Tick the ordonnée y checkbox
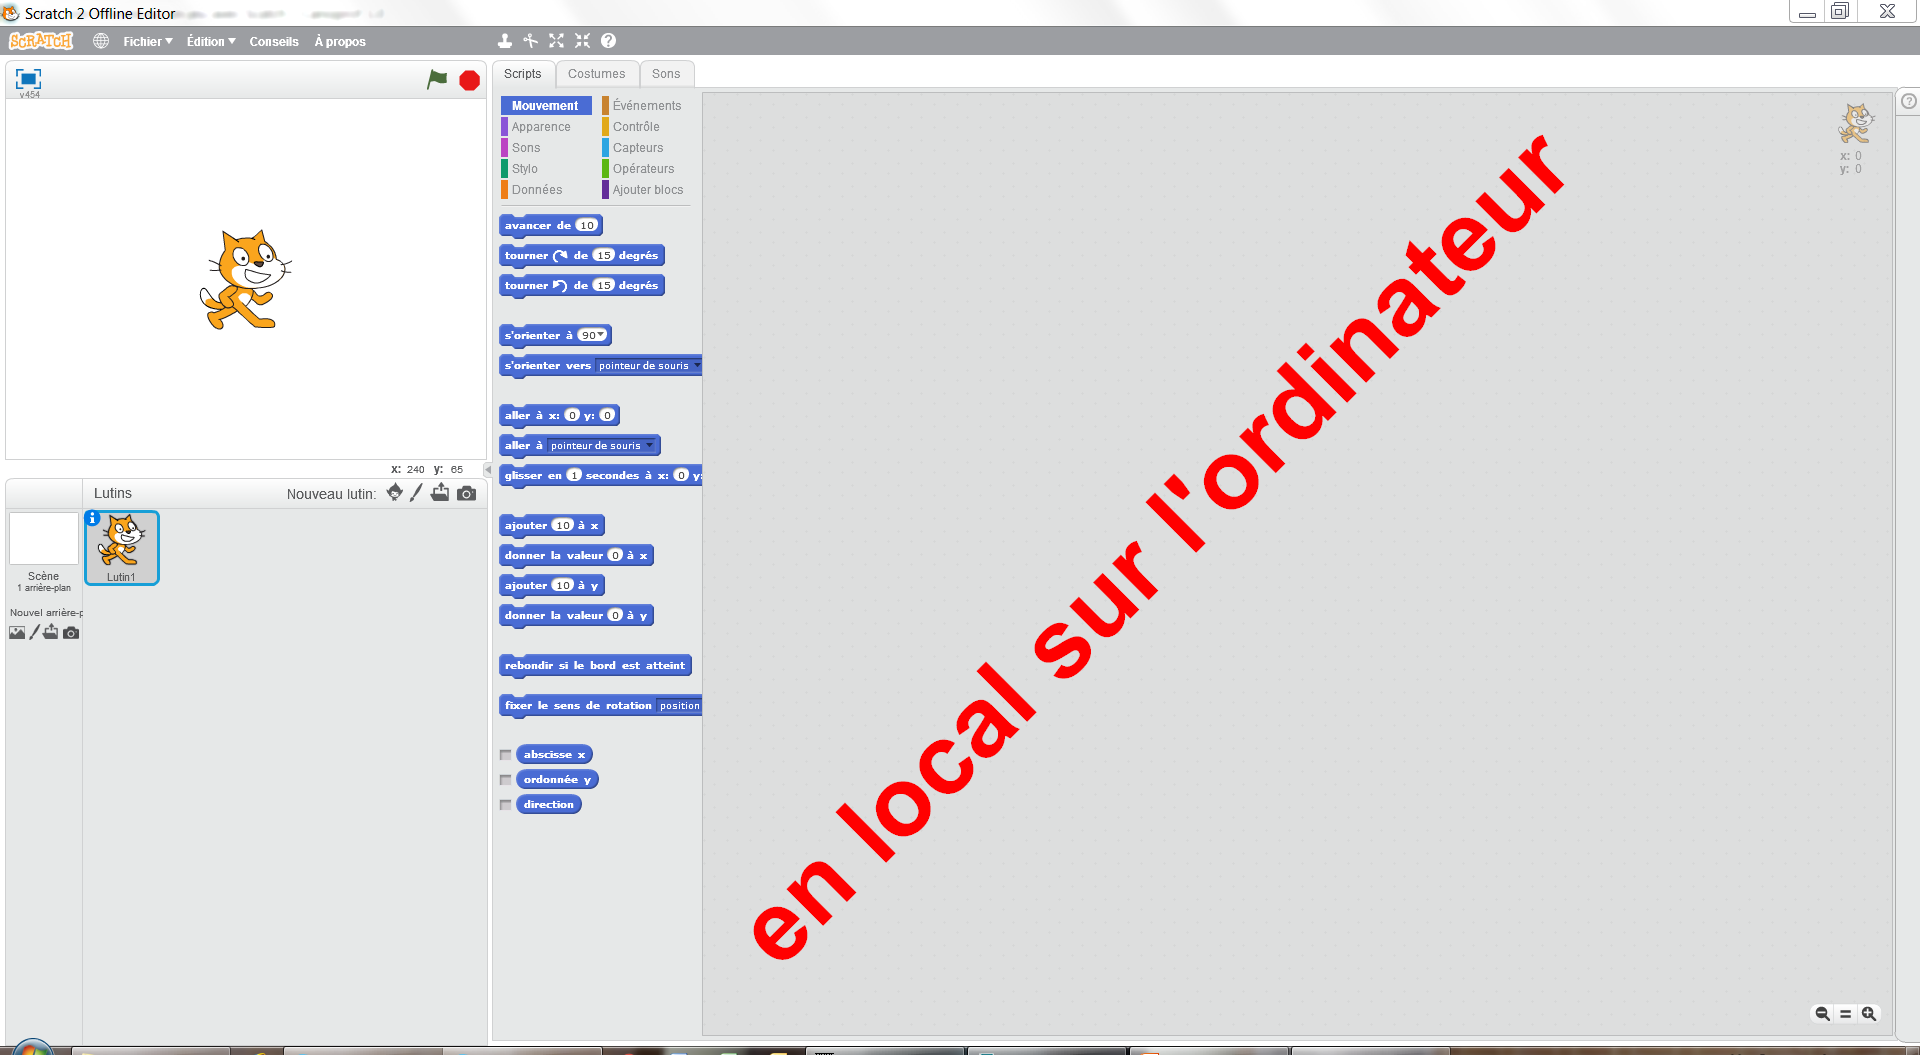The image size is (1920, 1055). tap(506, 780)
